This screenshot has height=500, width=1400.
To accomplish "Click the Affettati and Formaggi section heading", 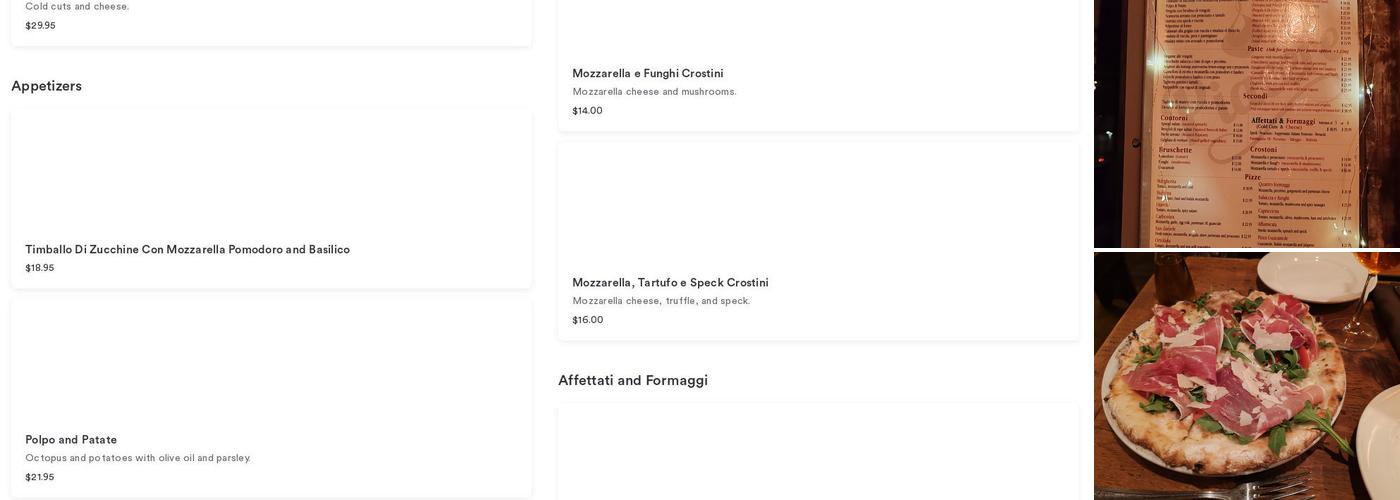I will click(632, 380).
